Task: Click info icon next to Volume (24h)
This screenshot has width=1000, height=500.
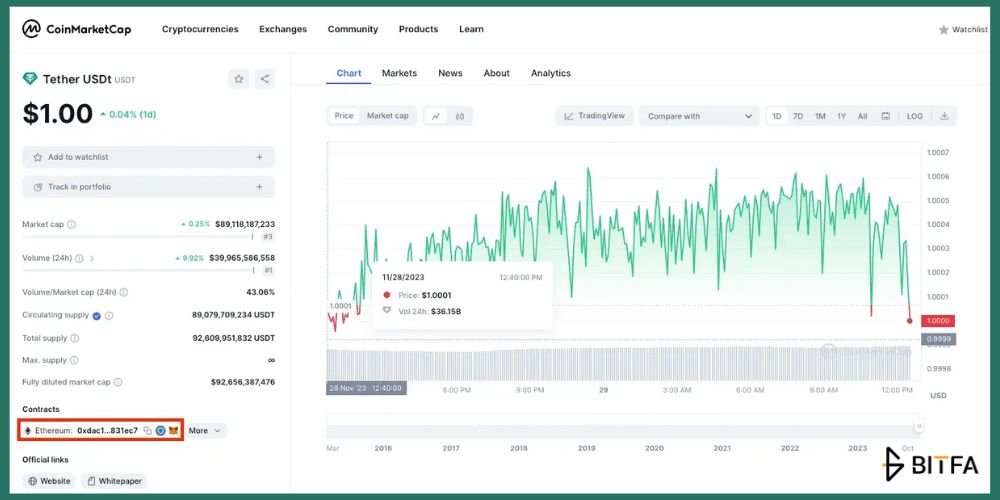Action: [x=79, y=258]
